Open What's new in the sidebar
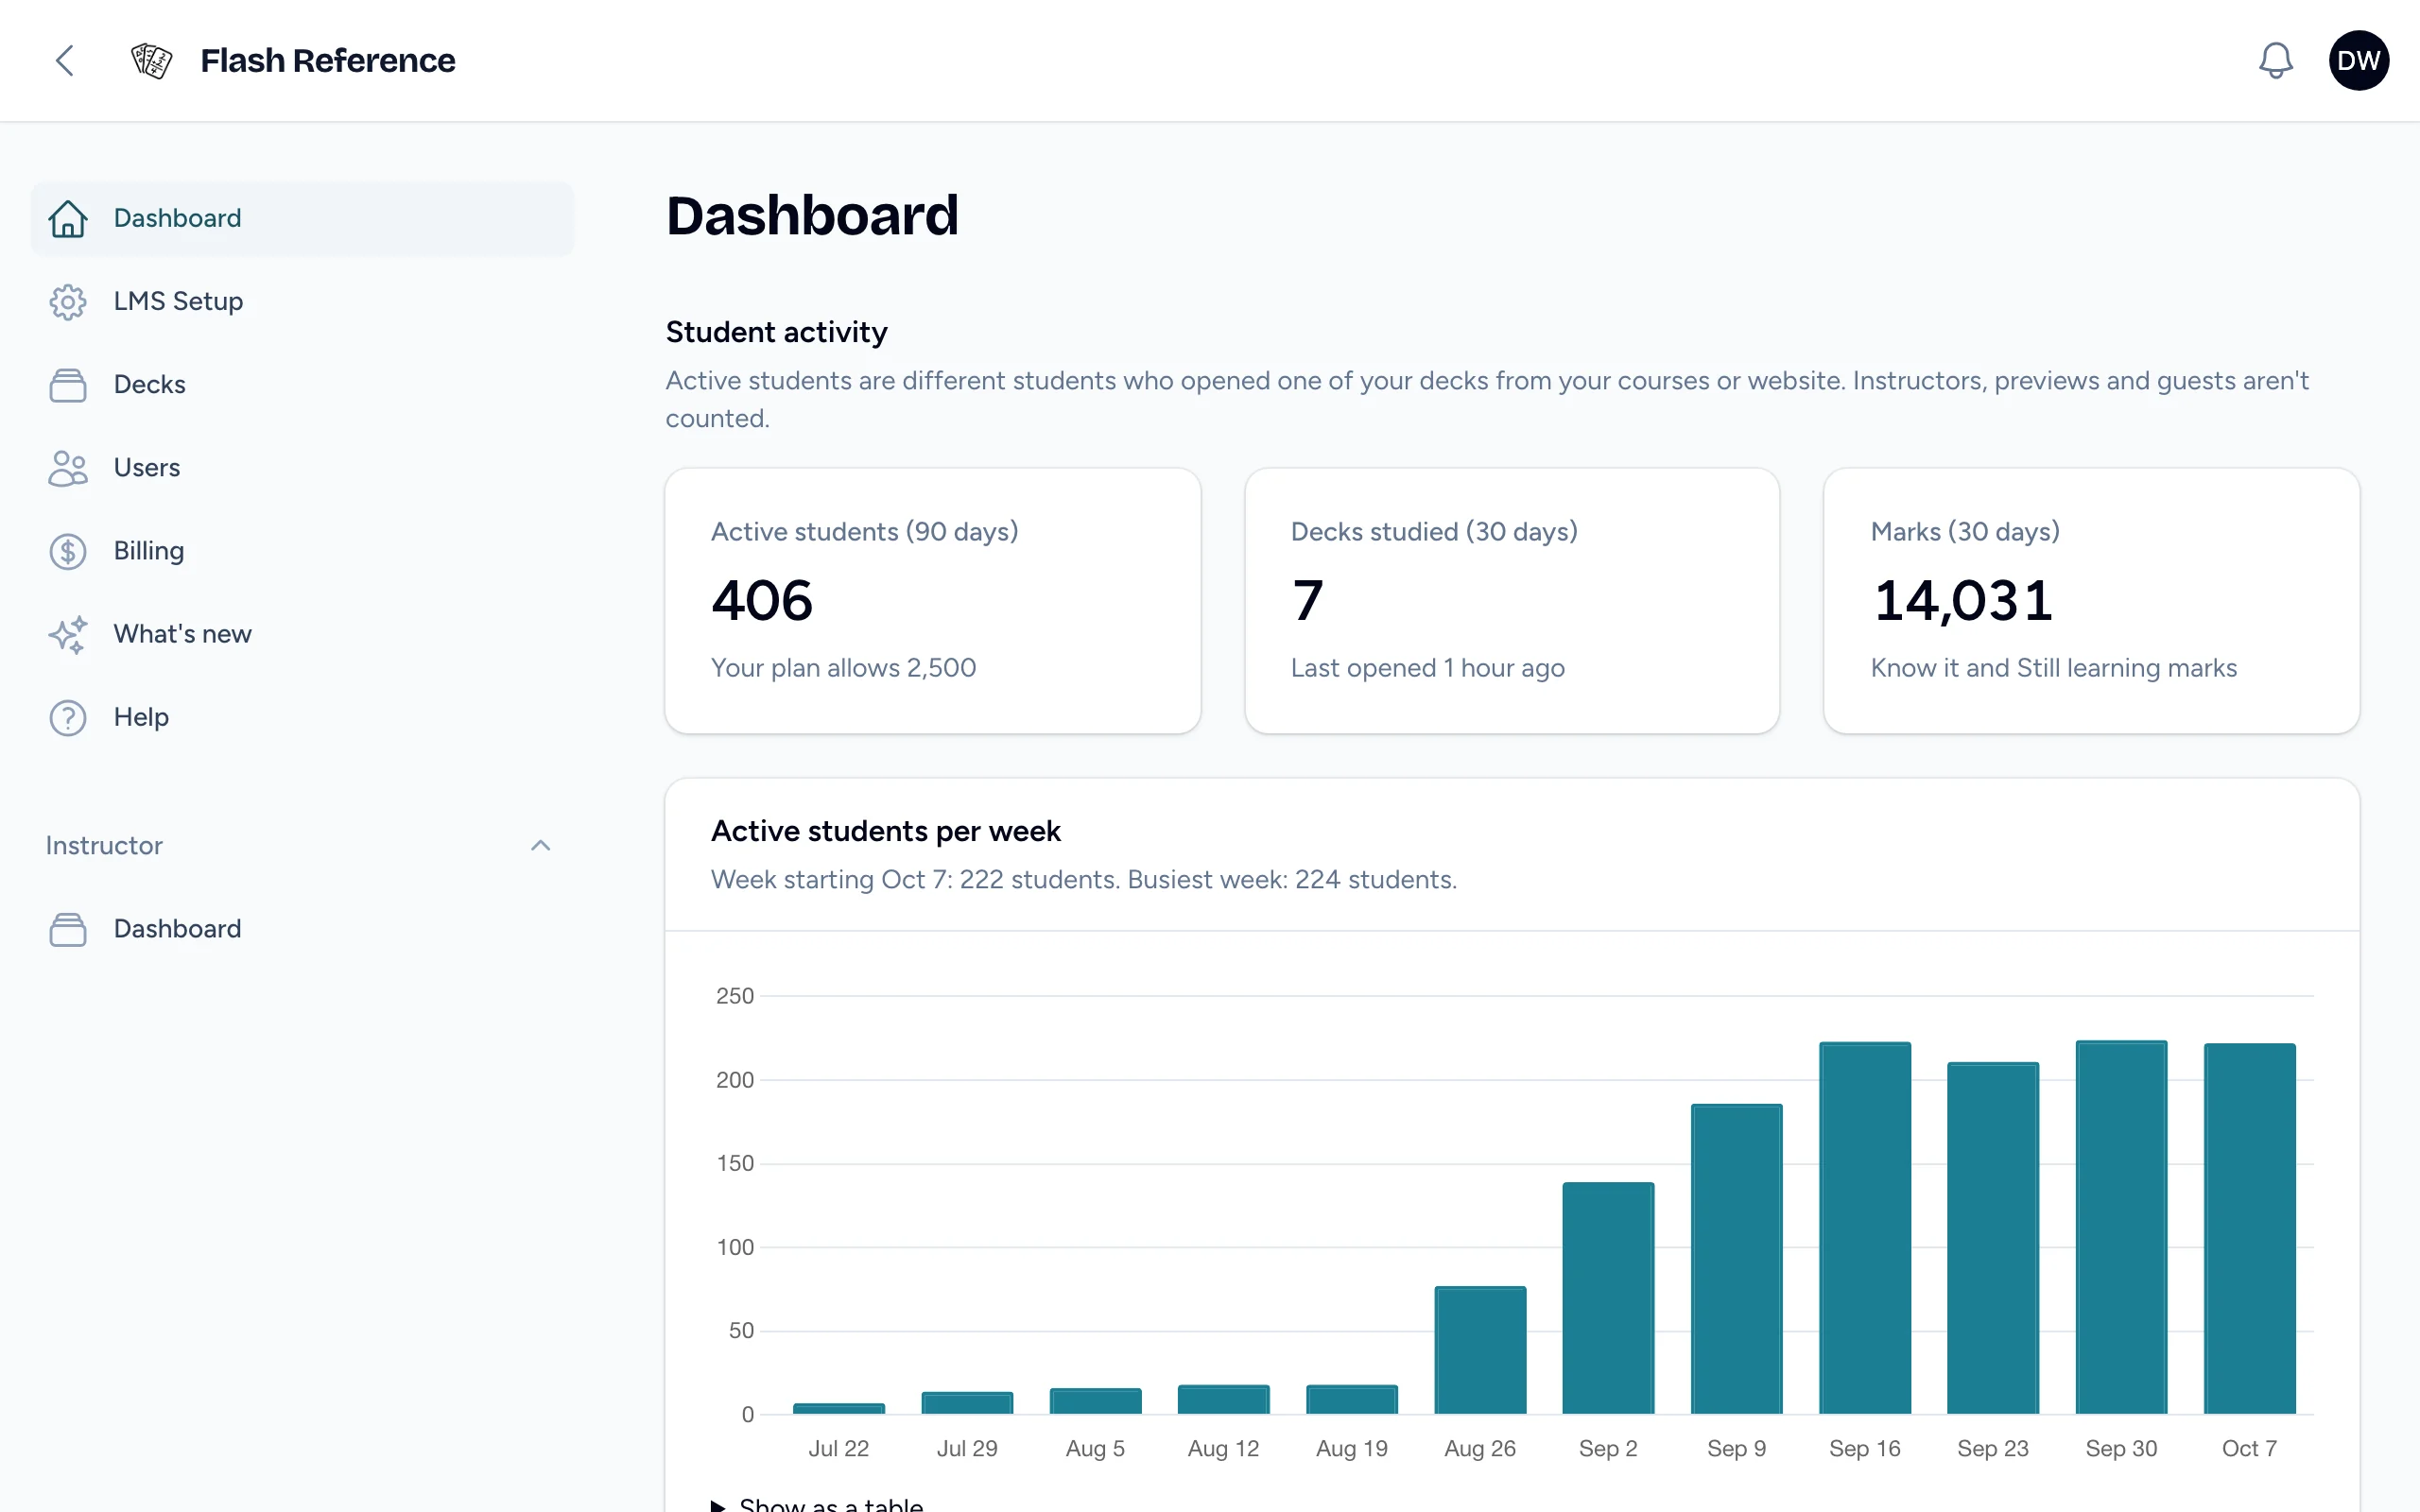The width and height of the screenshot is (2420, 1512). pyautogui.click(x=302, y=634)
